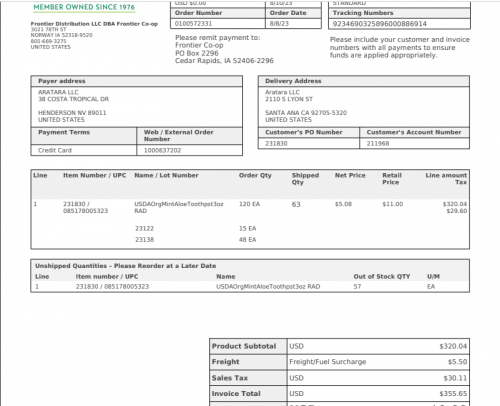Click lot quantity 15 EA

248,229
